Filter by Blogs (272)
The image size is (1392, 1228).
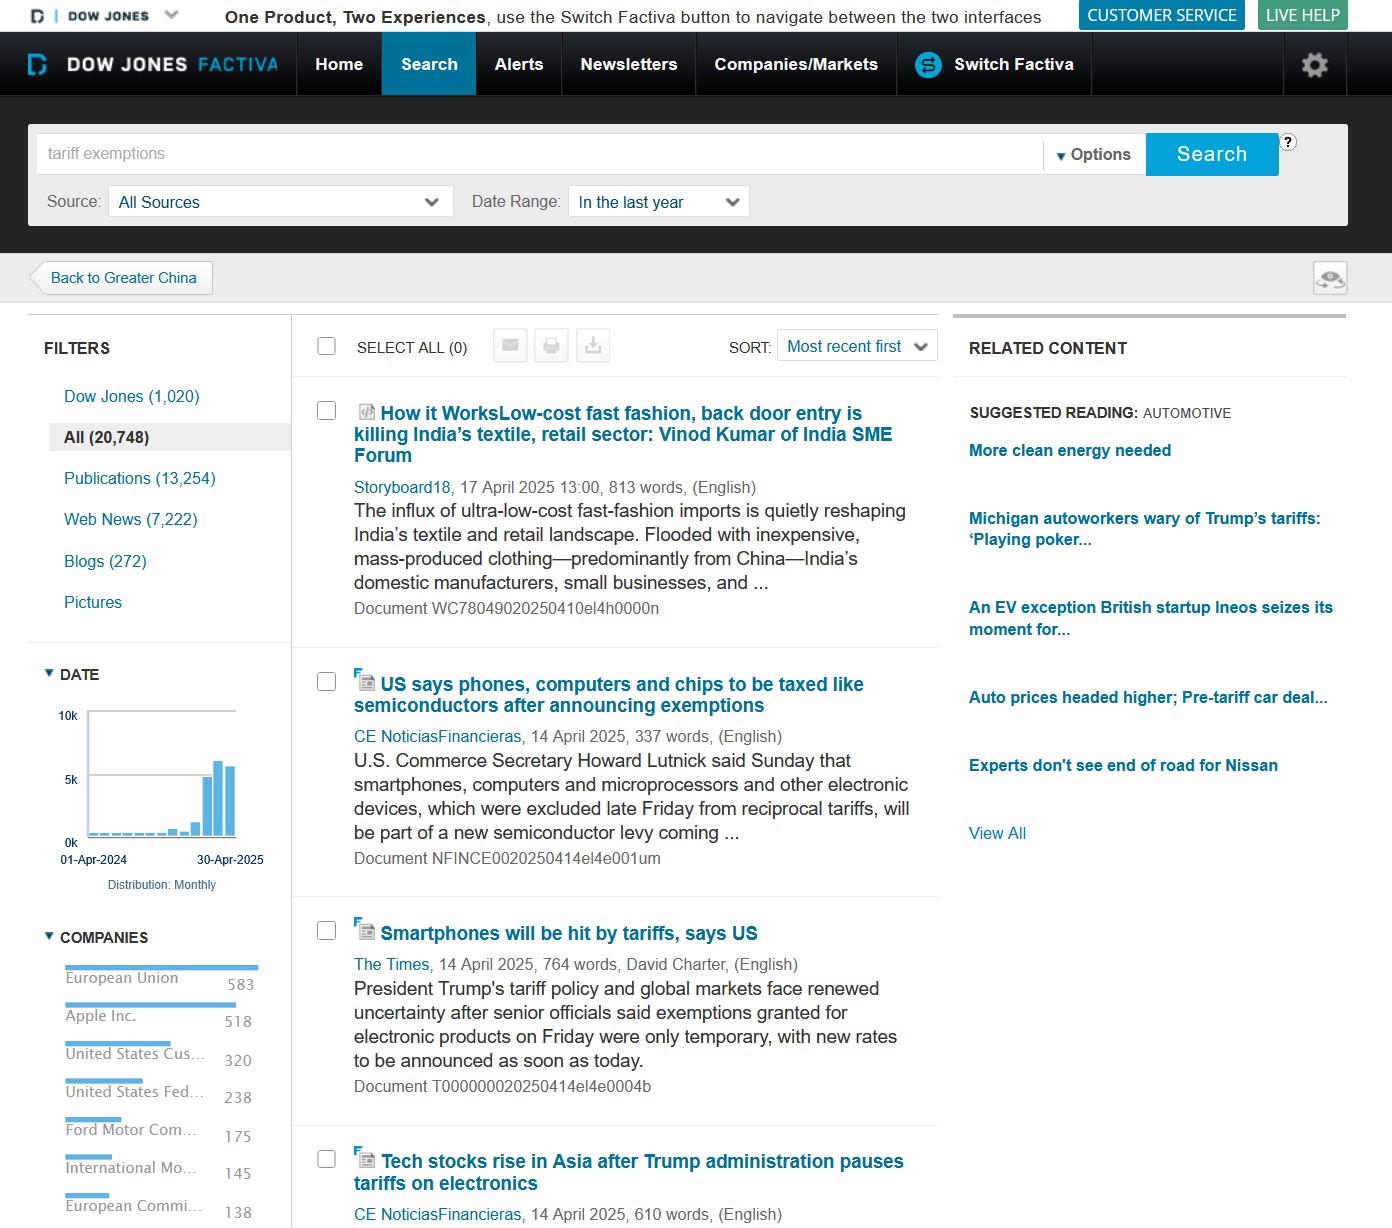tap(105, 562)
